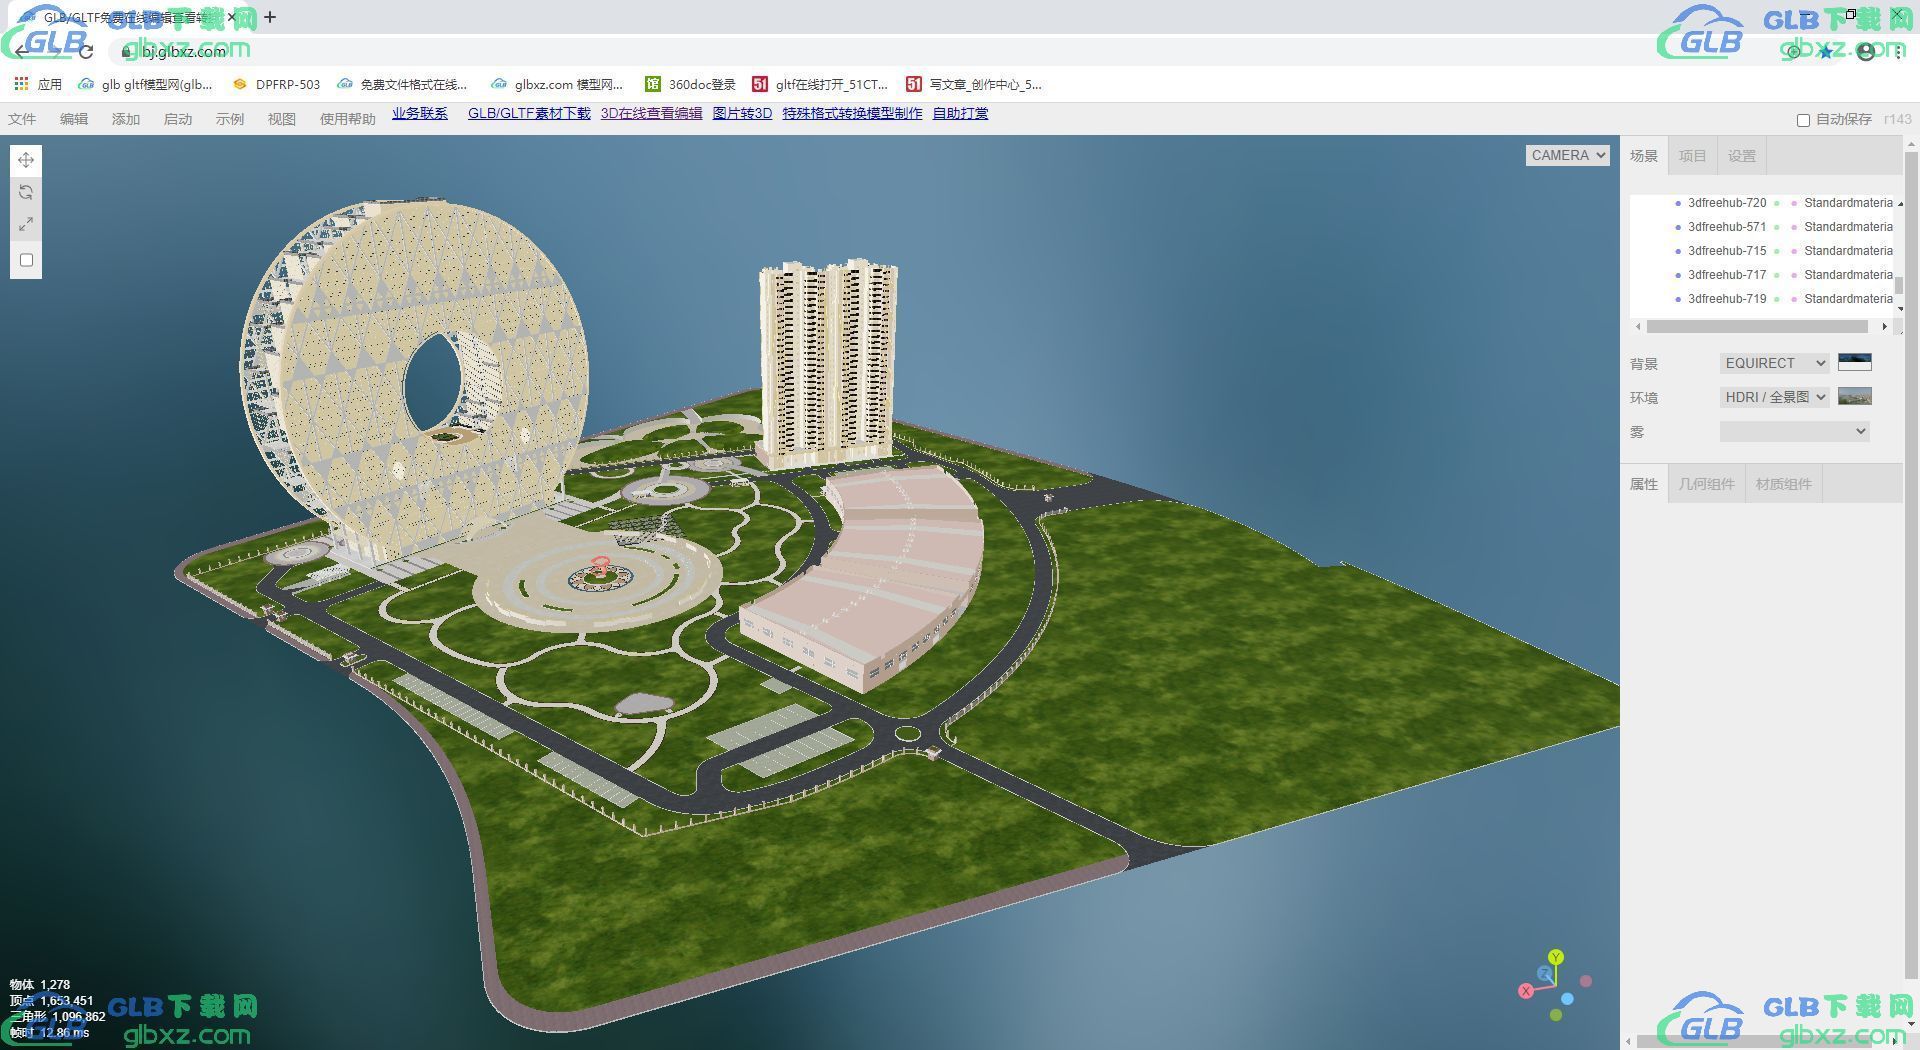
Task: Open the 文件 menu
Action: pos(22,119)
